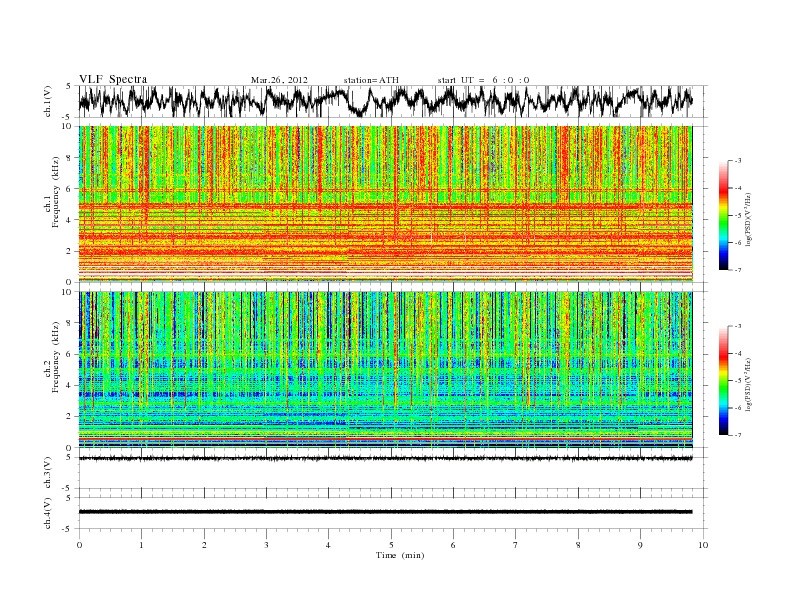
Task: Click the time axis tick label '1'
Action: [x=141, y=545]
